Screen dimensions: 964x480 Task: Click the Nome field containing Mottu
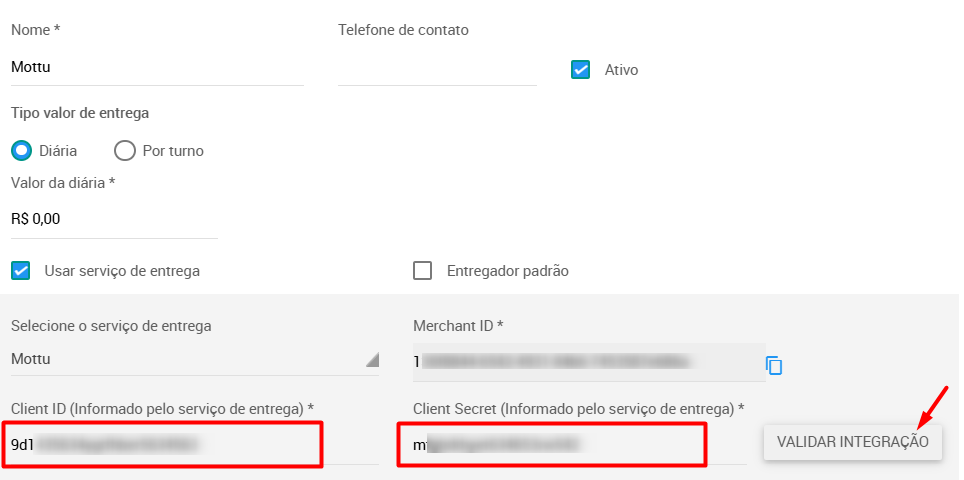point(157,67)
